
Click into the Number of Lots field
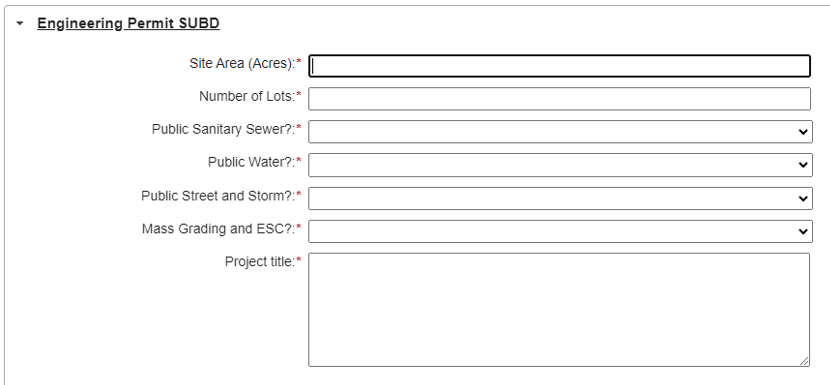(x=560, y=99)
